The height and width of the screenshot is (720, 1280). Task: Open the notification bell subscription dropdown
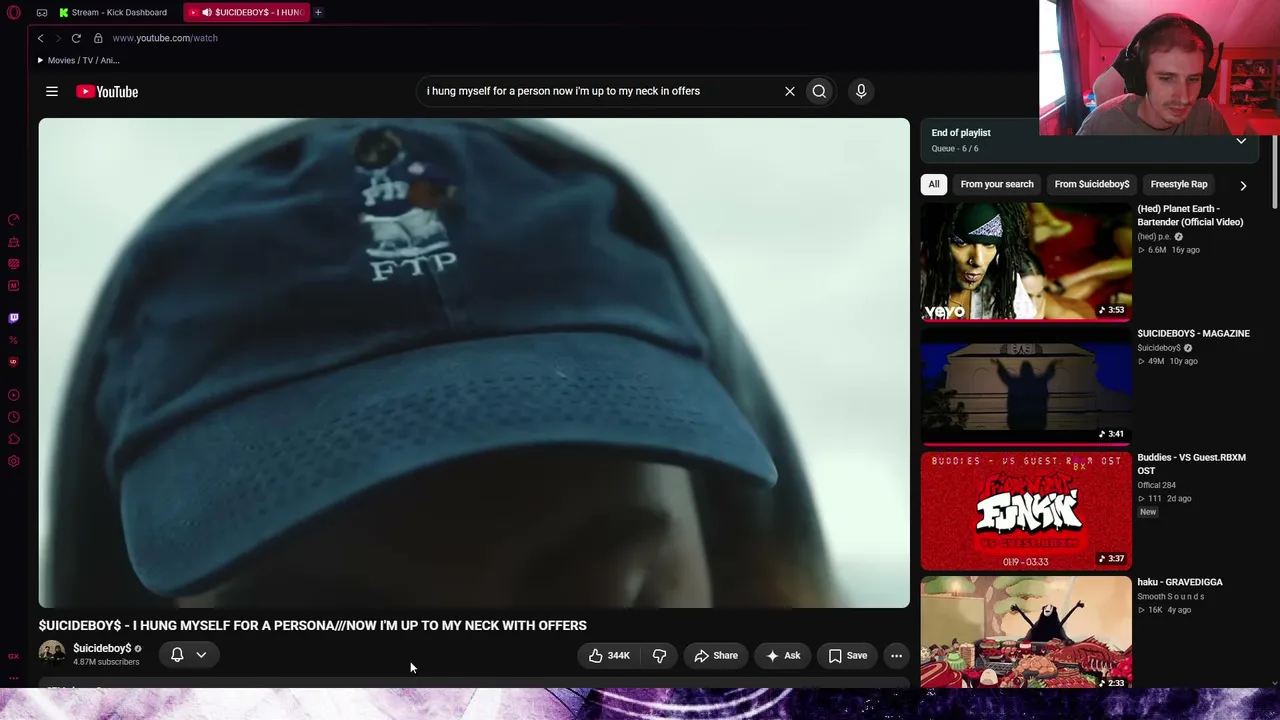(188, 655)
